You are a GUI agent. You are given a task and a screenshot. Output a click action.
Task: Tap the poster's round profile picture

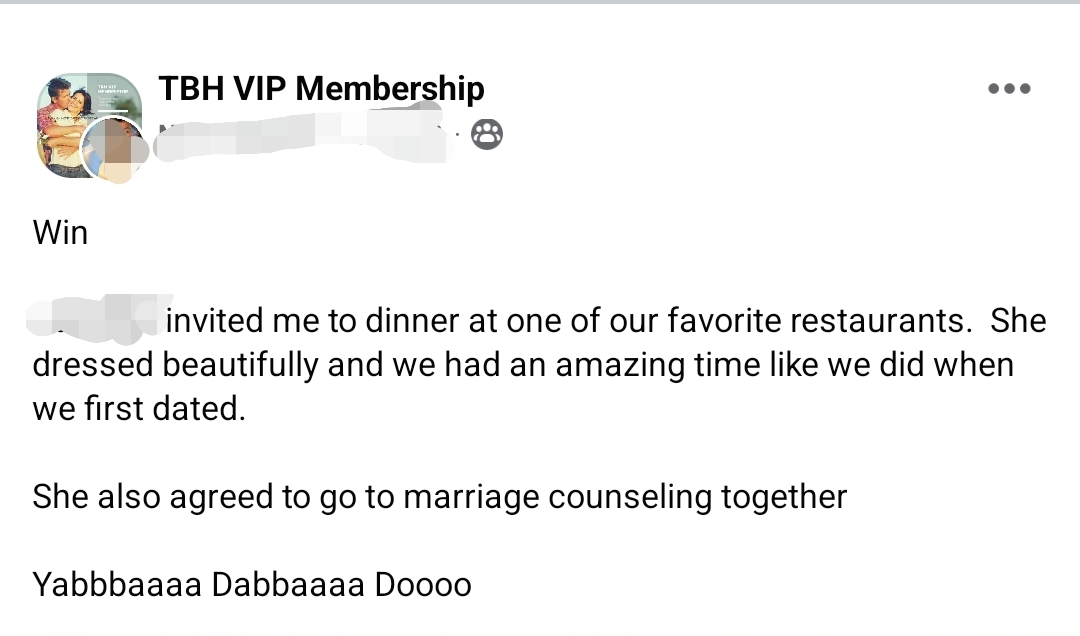[115, 150]
